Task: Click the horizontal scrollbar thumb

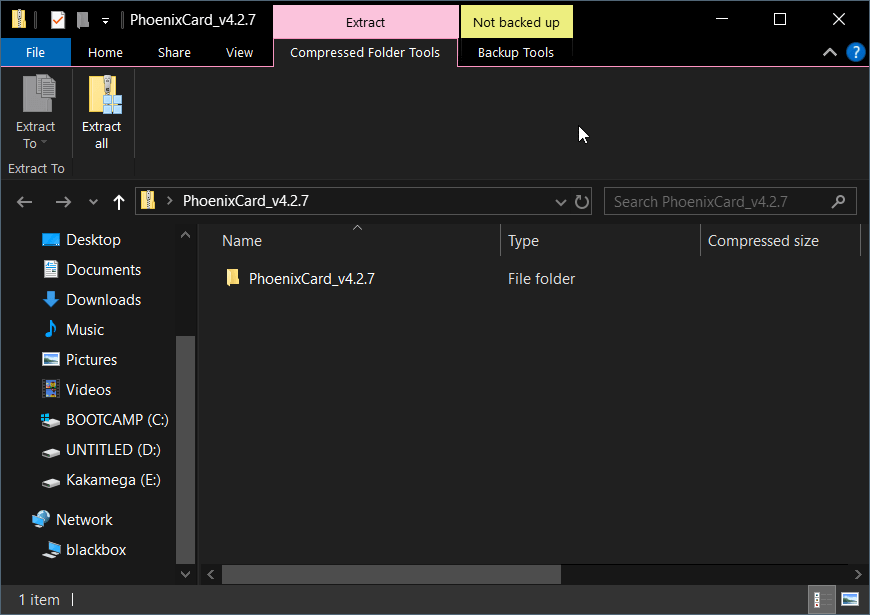Action: 391,574
